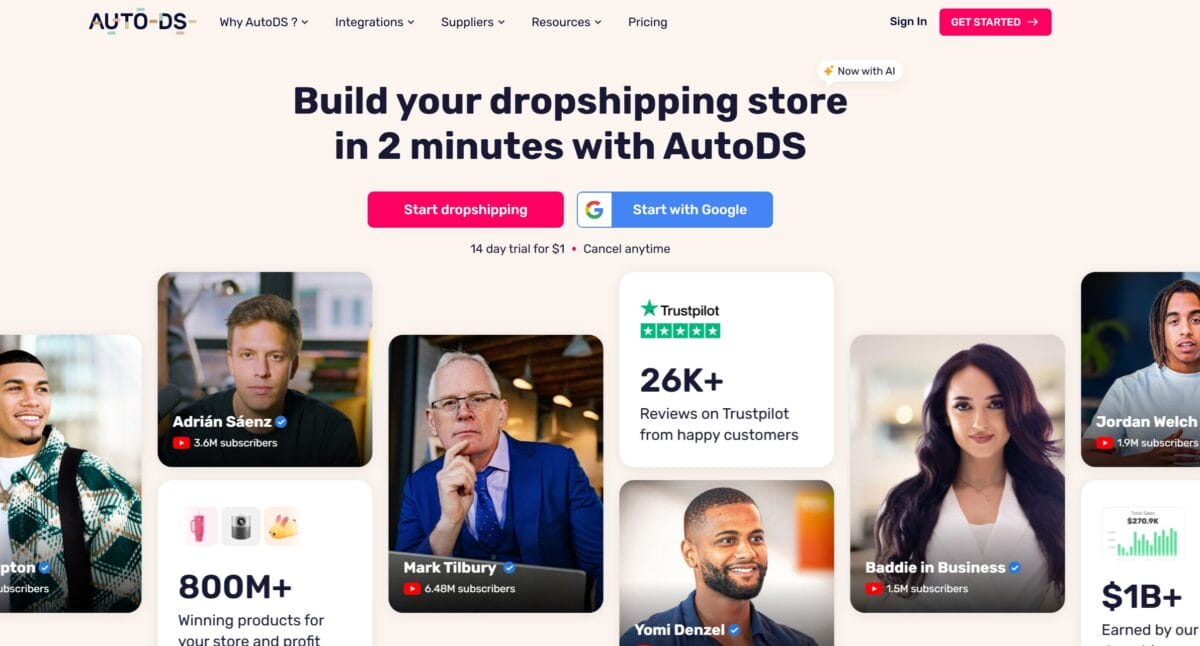Go to the Pricing page

click(x=648, y=22)
